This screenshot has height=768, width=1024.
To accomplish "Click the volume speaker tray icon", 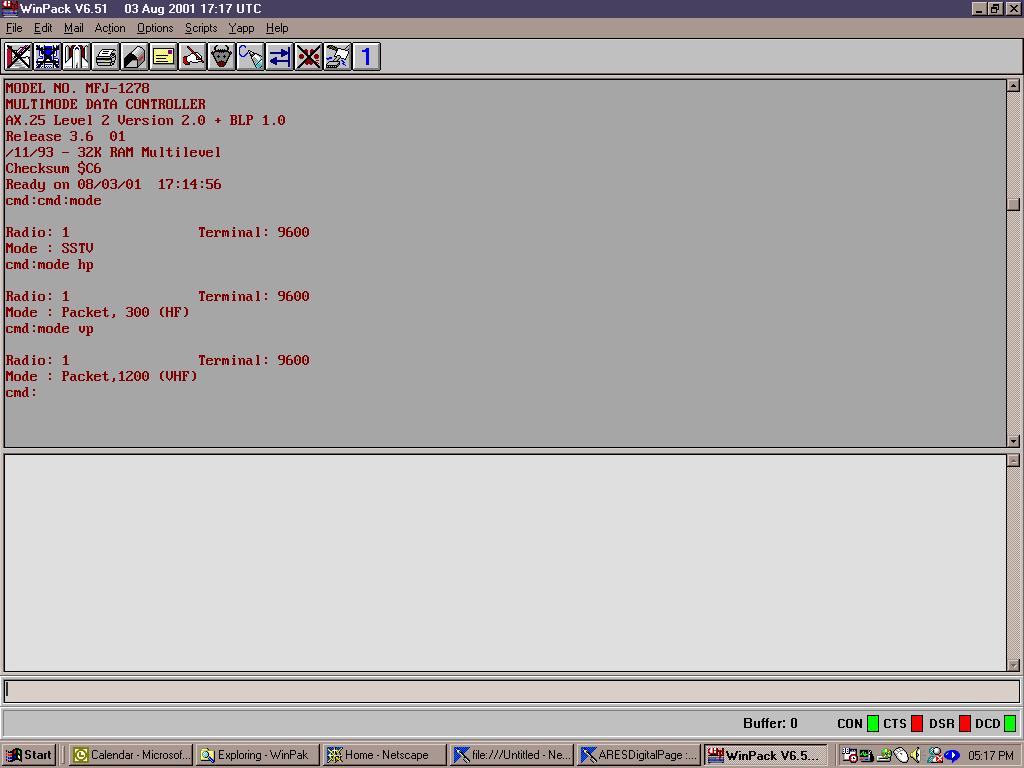I will 916,755.
